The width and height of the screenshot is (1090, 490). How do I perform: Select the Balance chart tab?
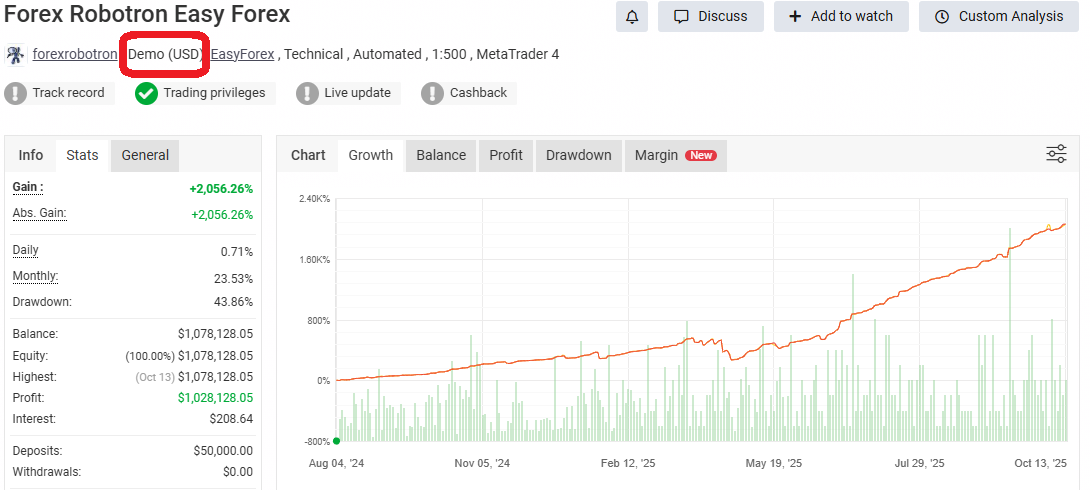tap(441, 155)
